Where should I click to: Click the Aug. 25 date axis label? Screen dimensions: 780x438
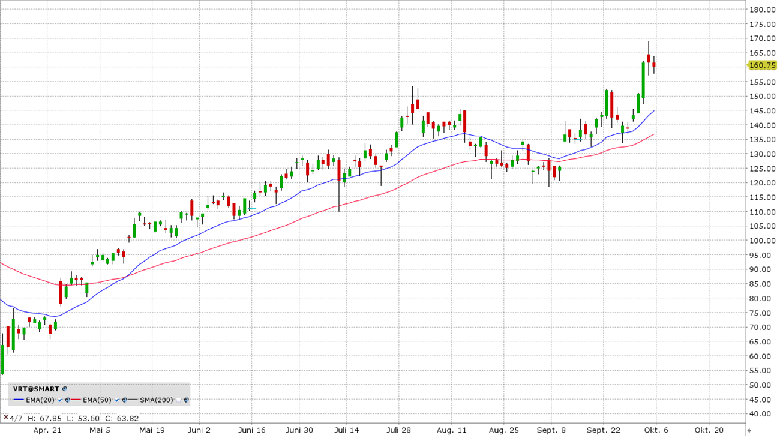[x=503, y=431]
